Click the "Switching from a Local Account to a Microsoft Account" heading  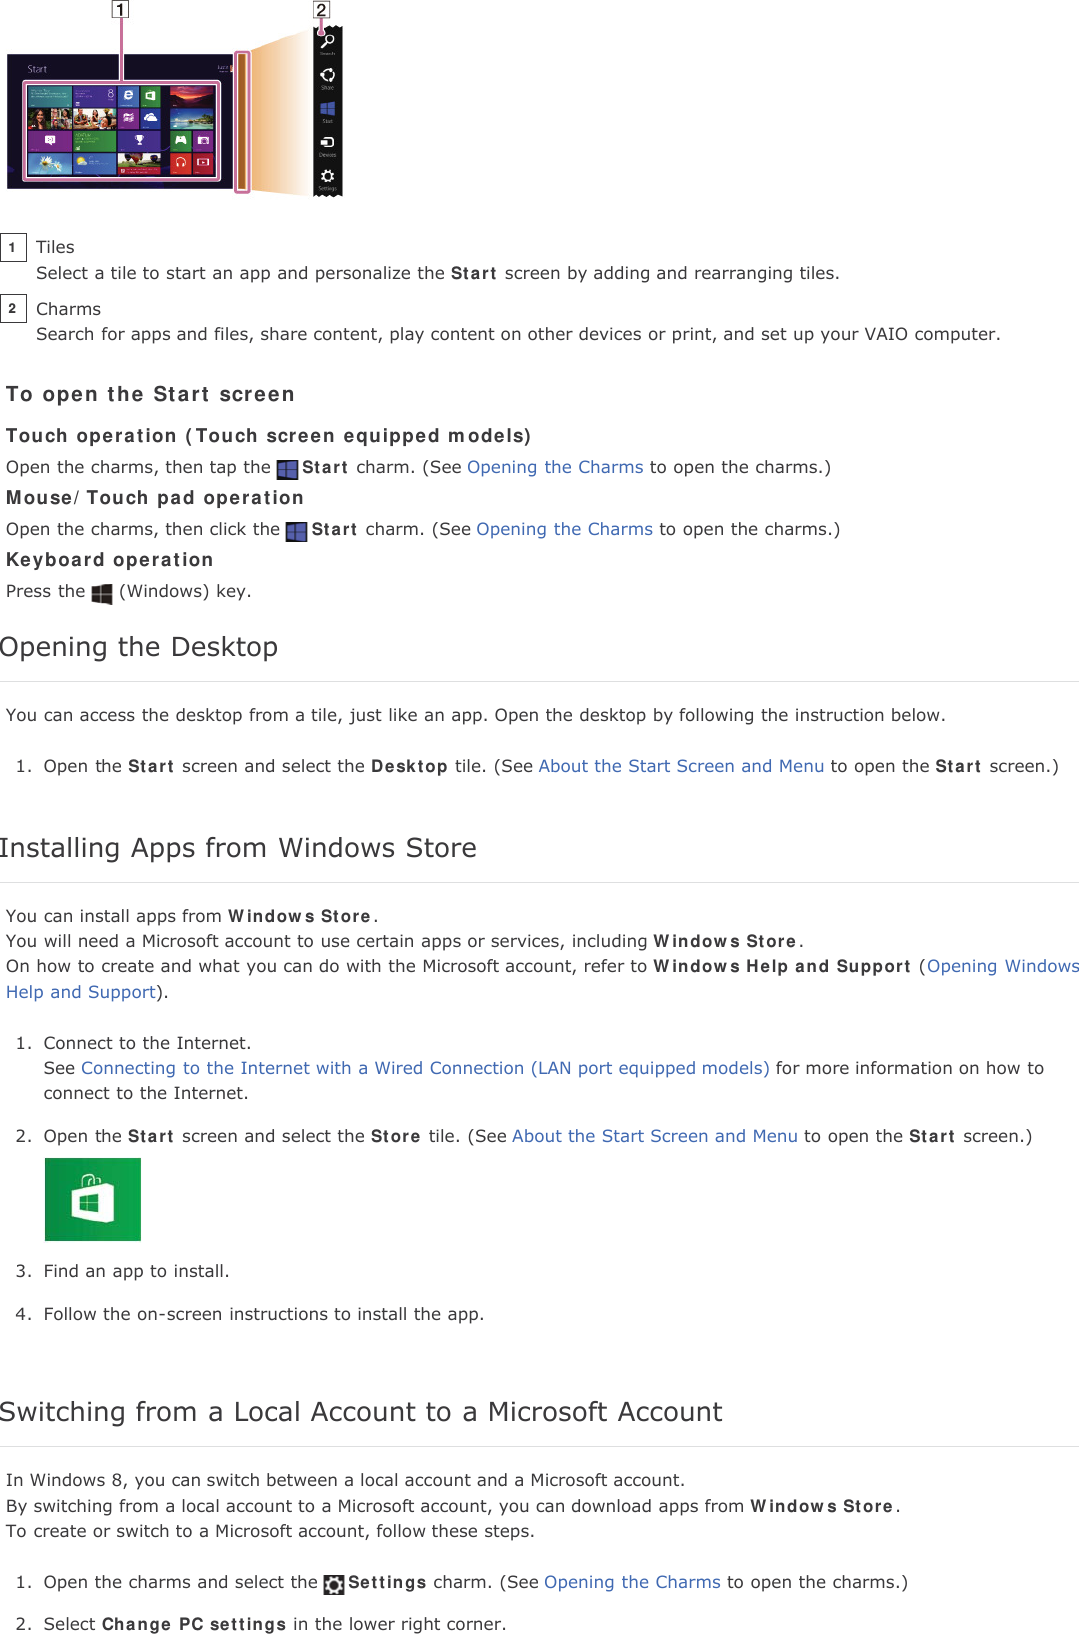click(x=361, y=1412)
